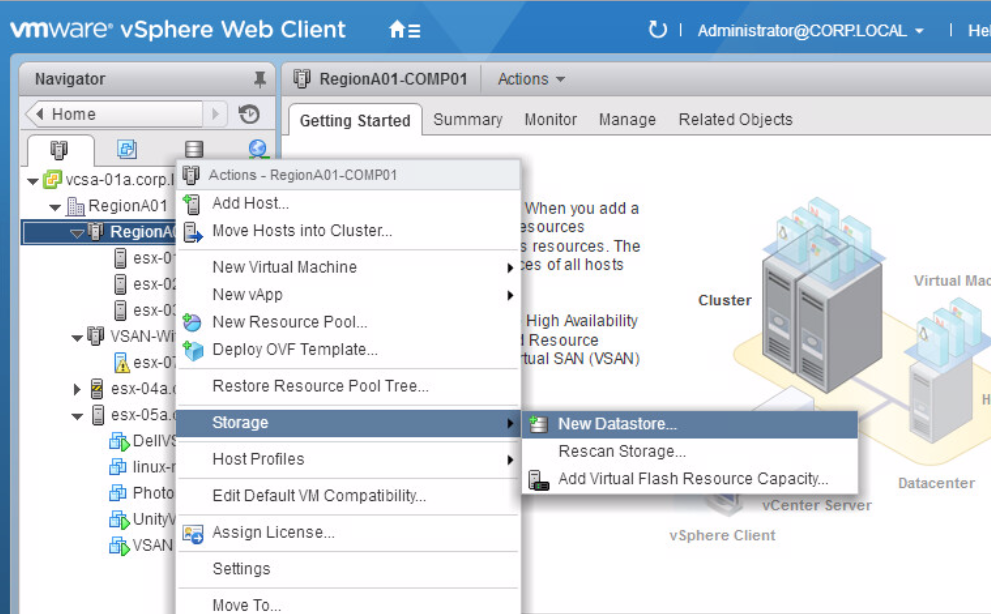Switch to Storage navigator tab icon

click(x=194, y=149)
